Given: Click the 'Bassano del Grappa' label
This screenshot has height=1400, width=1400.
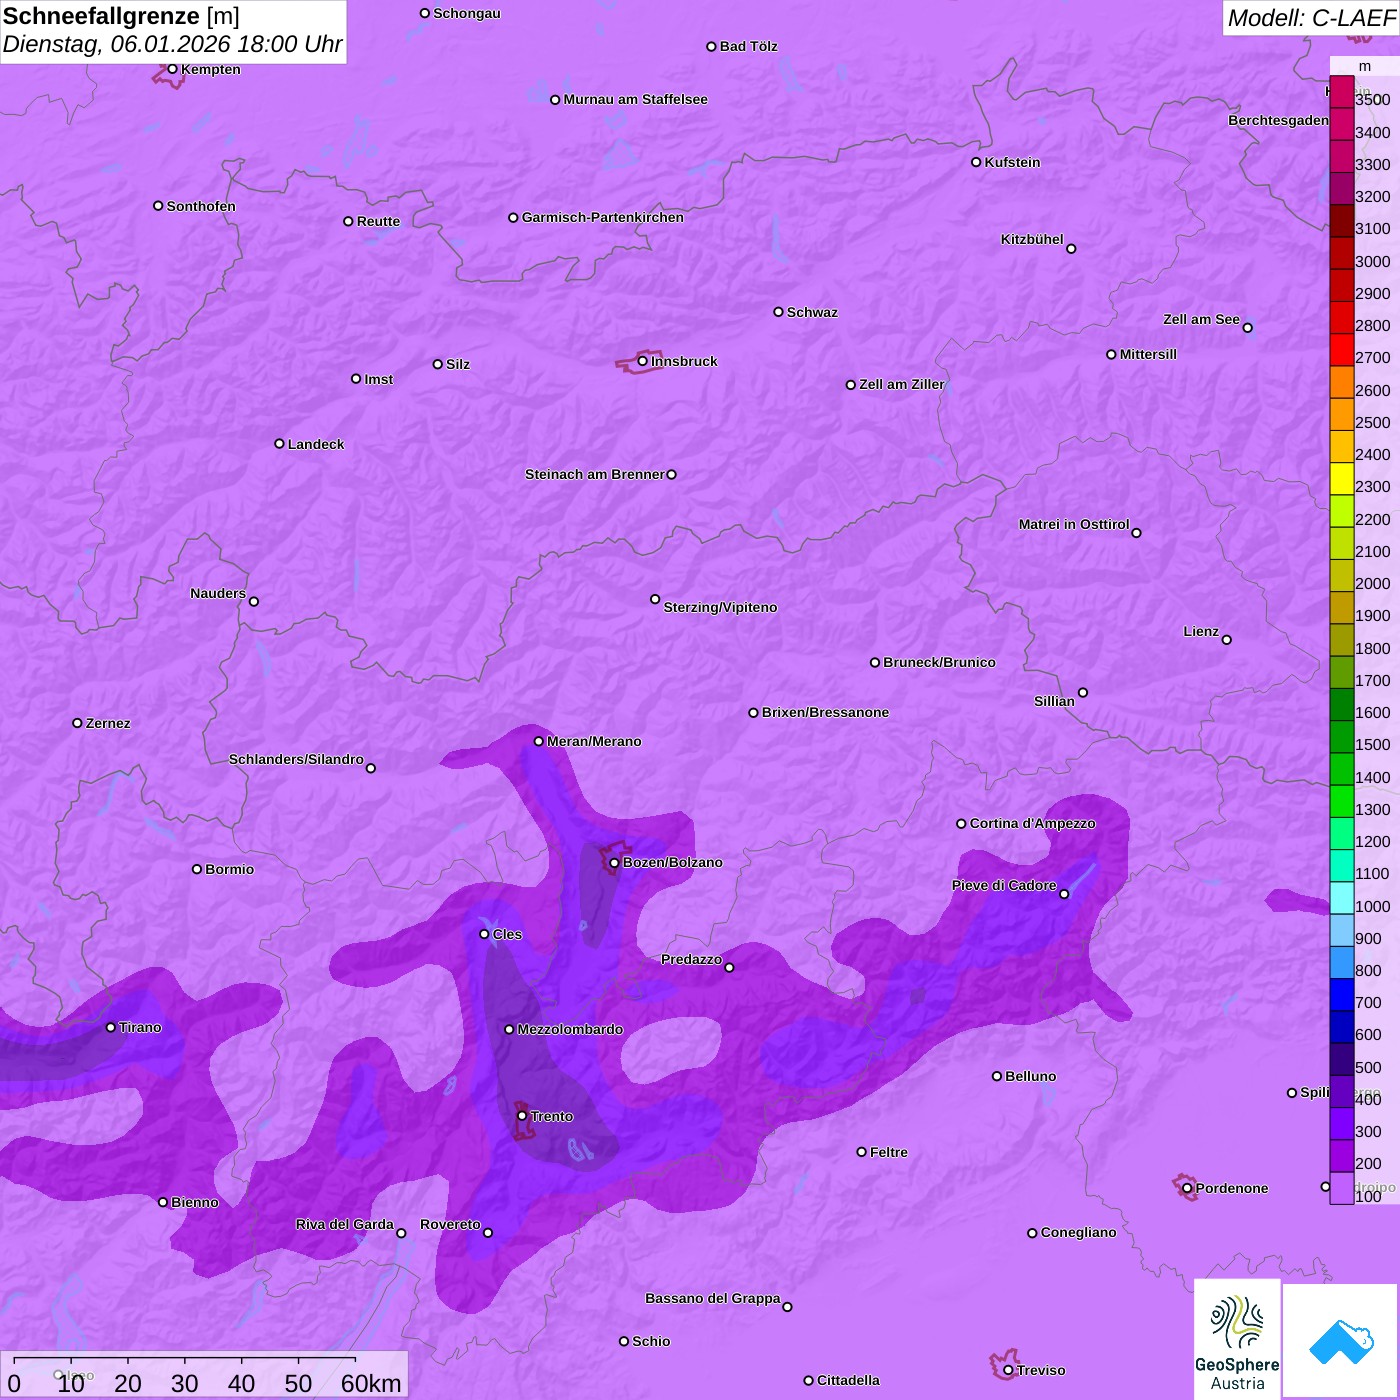Looking at the screenshot, I should click(713, 1298).
